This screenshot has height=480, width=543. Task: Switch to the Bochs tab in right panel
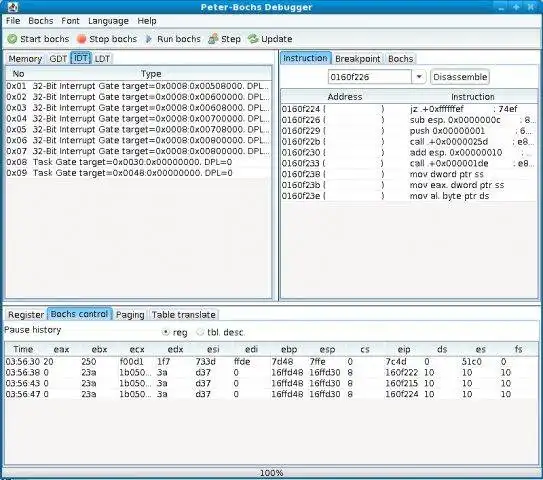click(401, 59)
